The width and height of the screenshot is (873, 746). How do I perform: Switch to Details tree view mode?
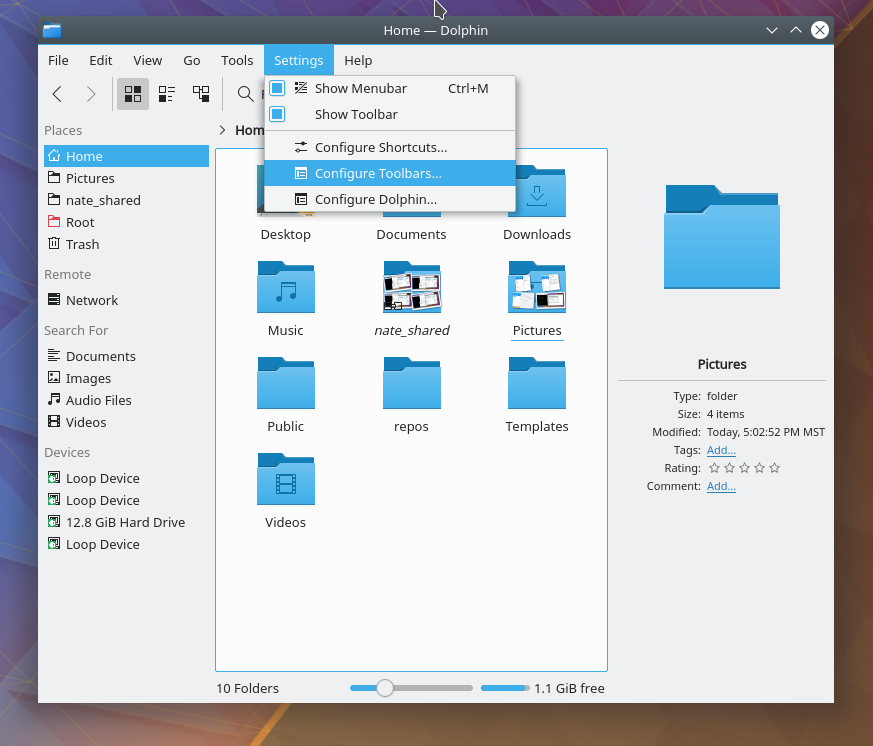click(x=201, y=94)
